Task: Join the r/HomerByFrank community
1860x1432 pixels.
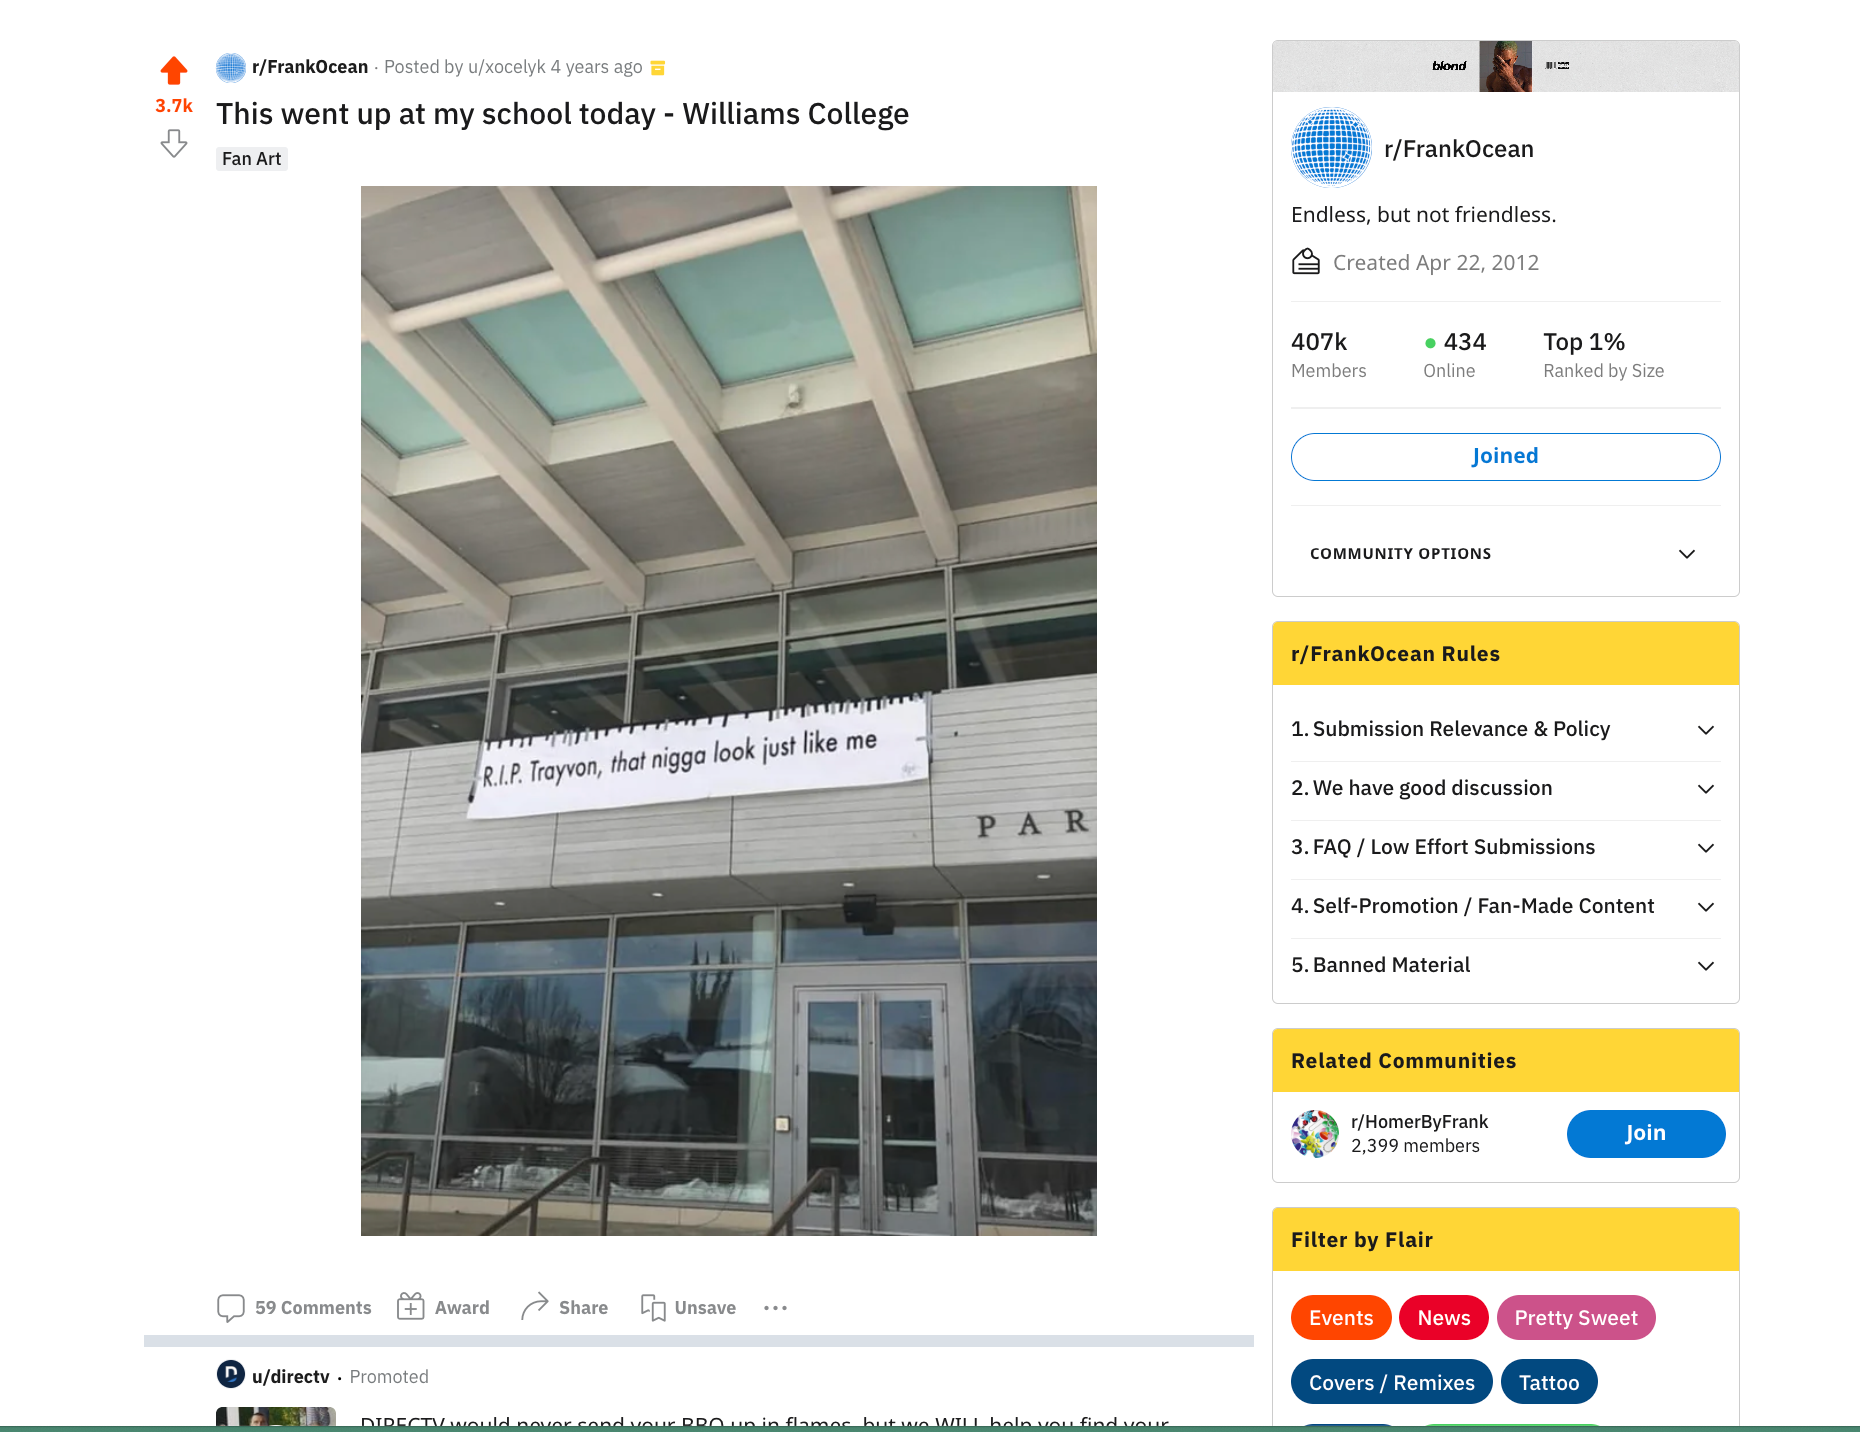Action: (x=1645, y=1134)
